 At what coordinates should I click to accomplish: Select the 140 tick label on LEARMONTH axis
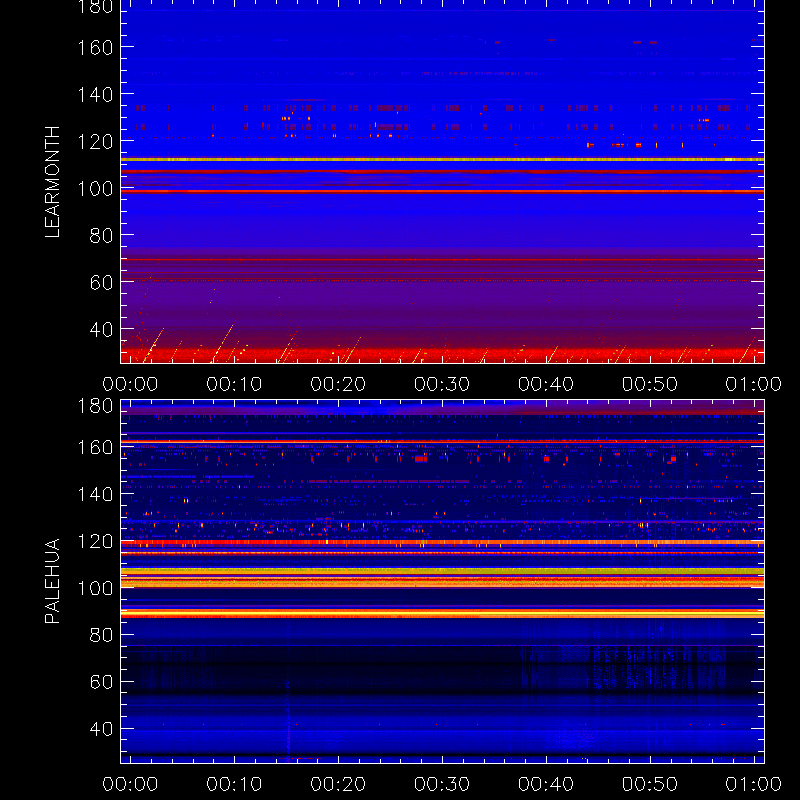tap(95, 94)
